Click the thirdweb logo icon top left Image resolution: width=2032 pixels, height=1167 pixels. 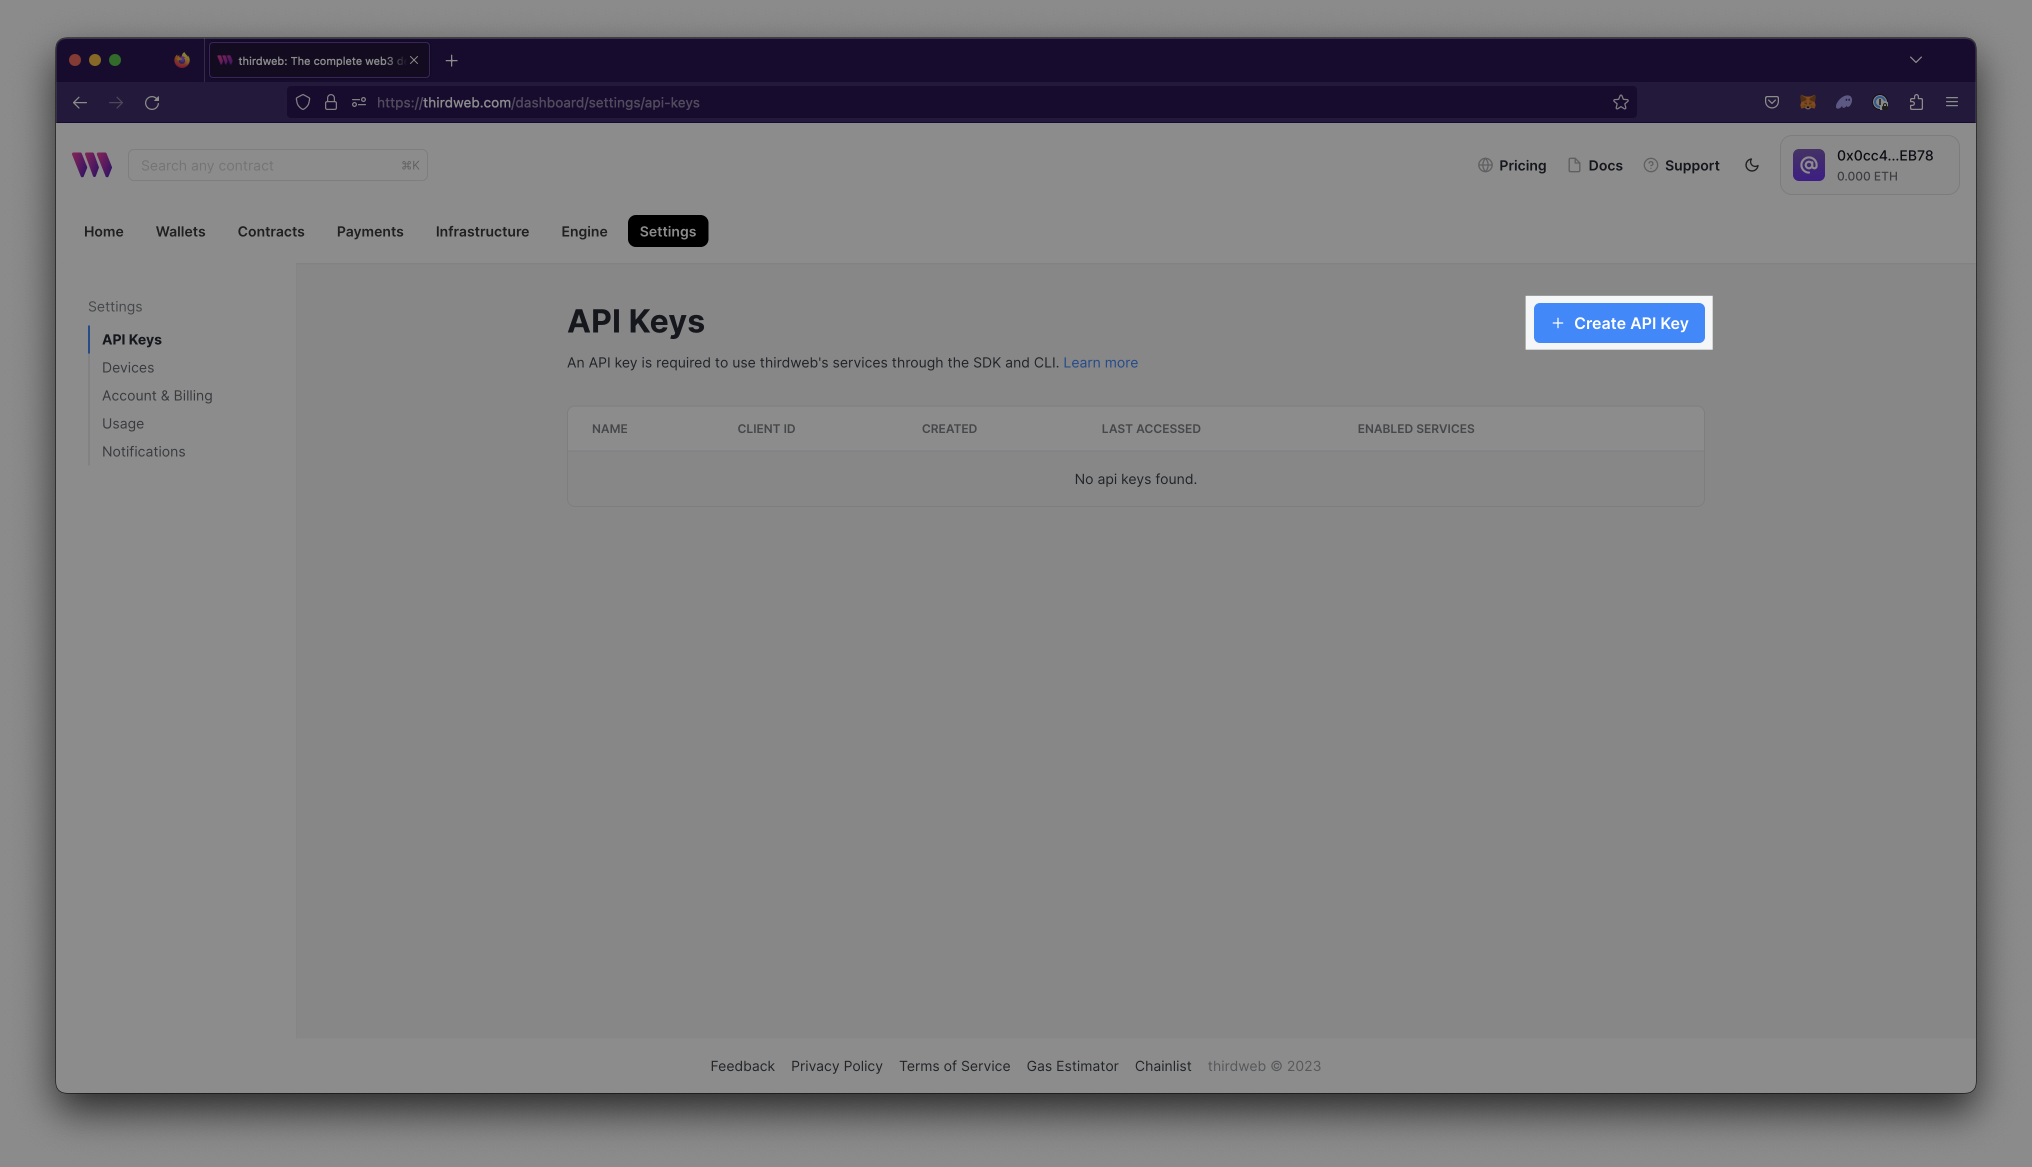pos(92,165)
